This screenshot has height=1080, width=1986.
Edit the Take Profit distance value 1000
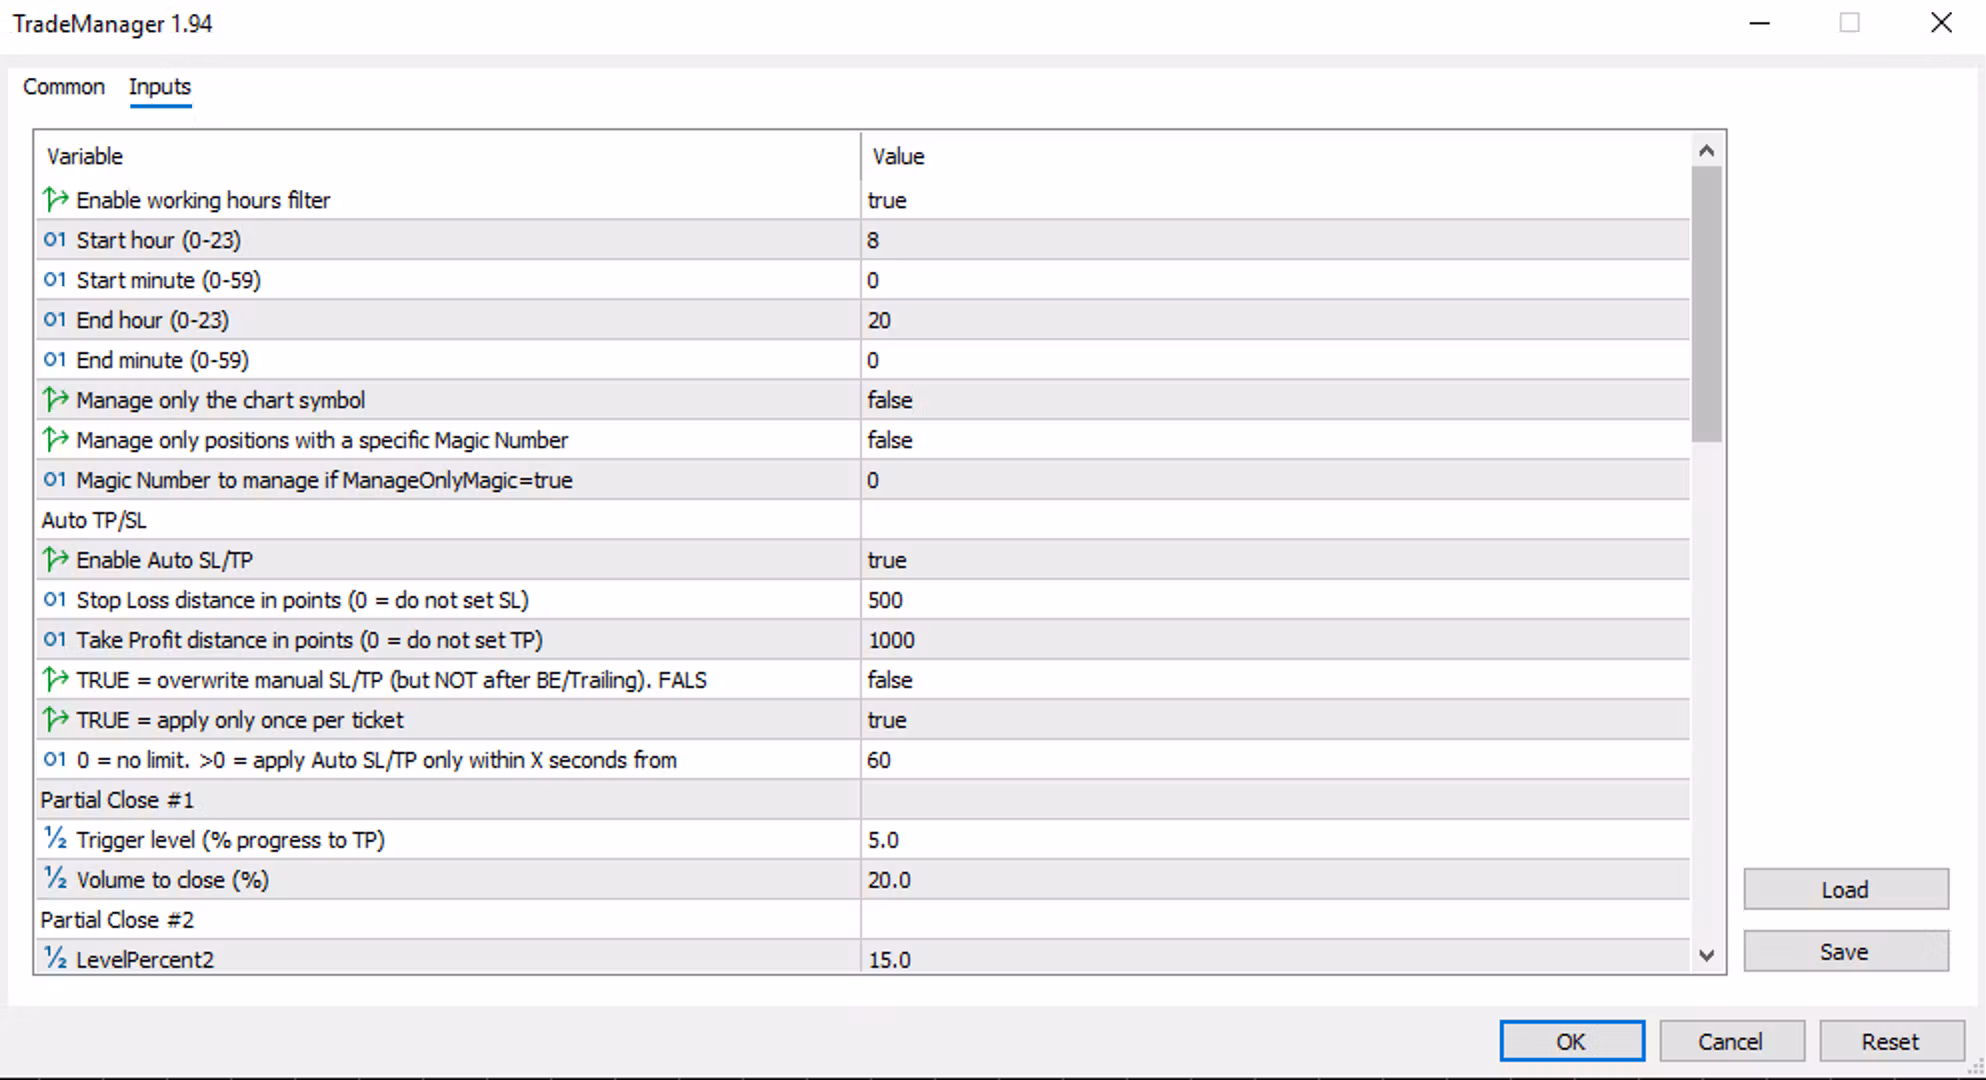click(892, 640)
